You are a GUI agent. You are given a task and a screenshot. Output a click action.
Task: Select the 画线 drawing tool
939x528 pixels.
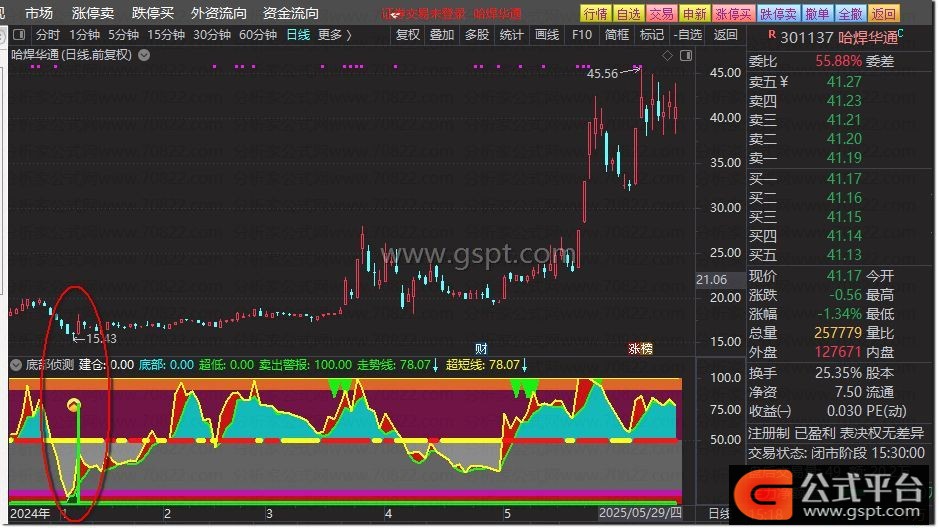(x=547, y=35)
